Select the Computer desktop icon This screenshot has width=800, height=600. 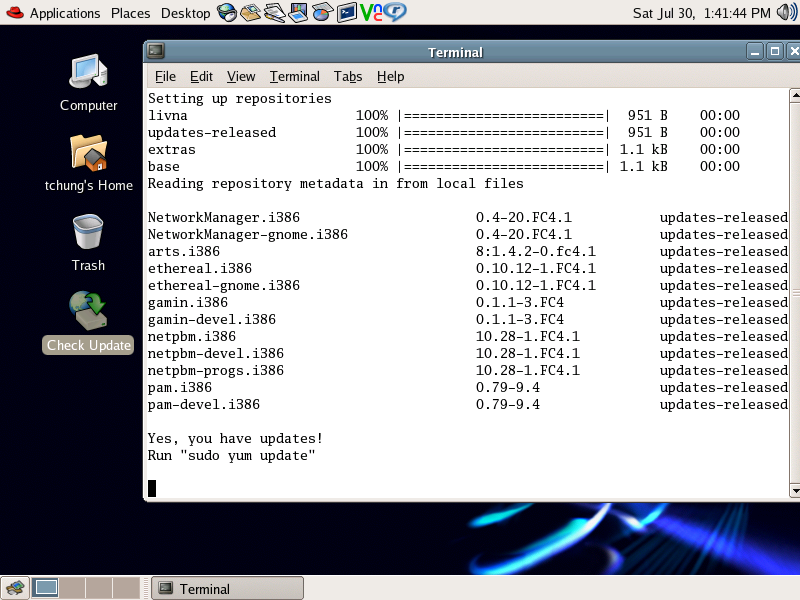(88, 83)
